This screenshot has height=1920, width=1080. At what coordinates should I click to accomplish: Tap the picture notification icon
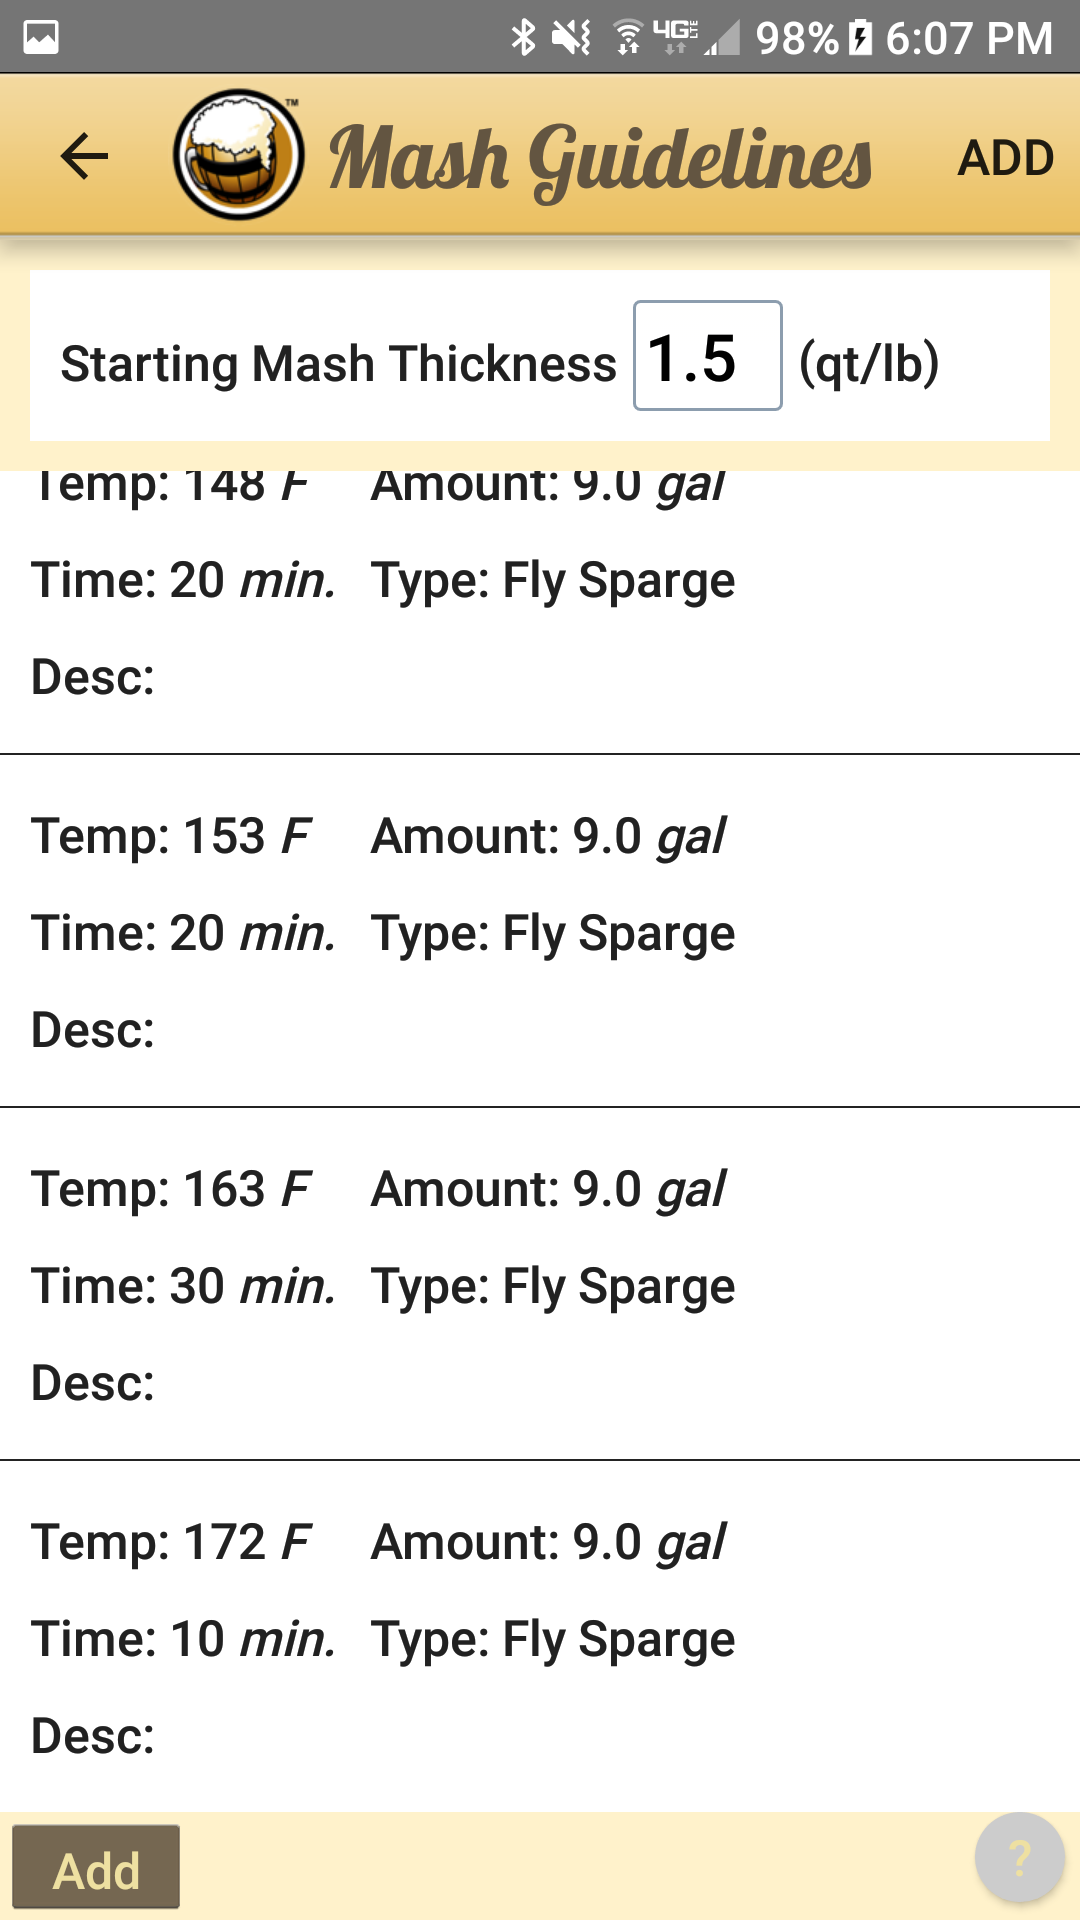[41, 37]
